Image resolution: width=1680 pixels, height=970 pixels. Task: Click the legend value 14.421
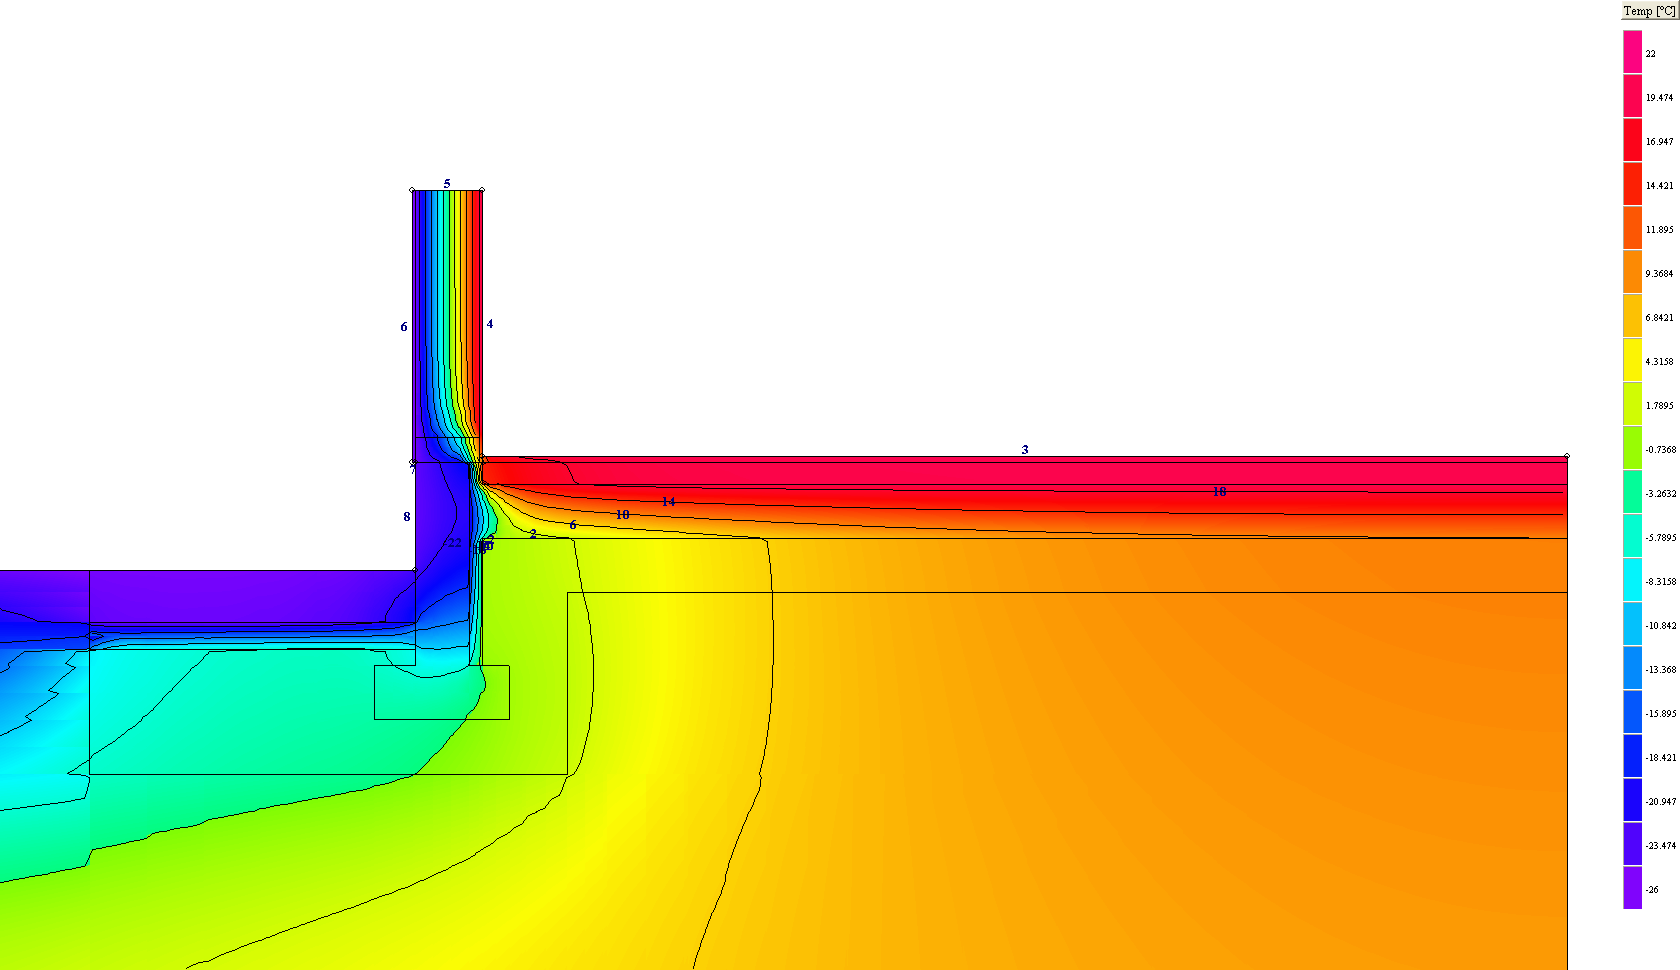point(1659,186)
